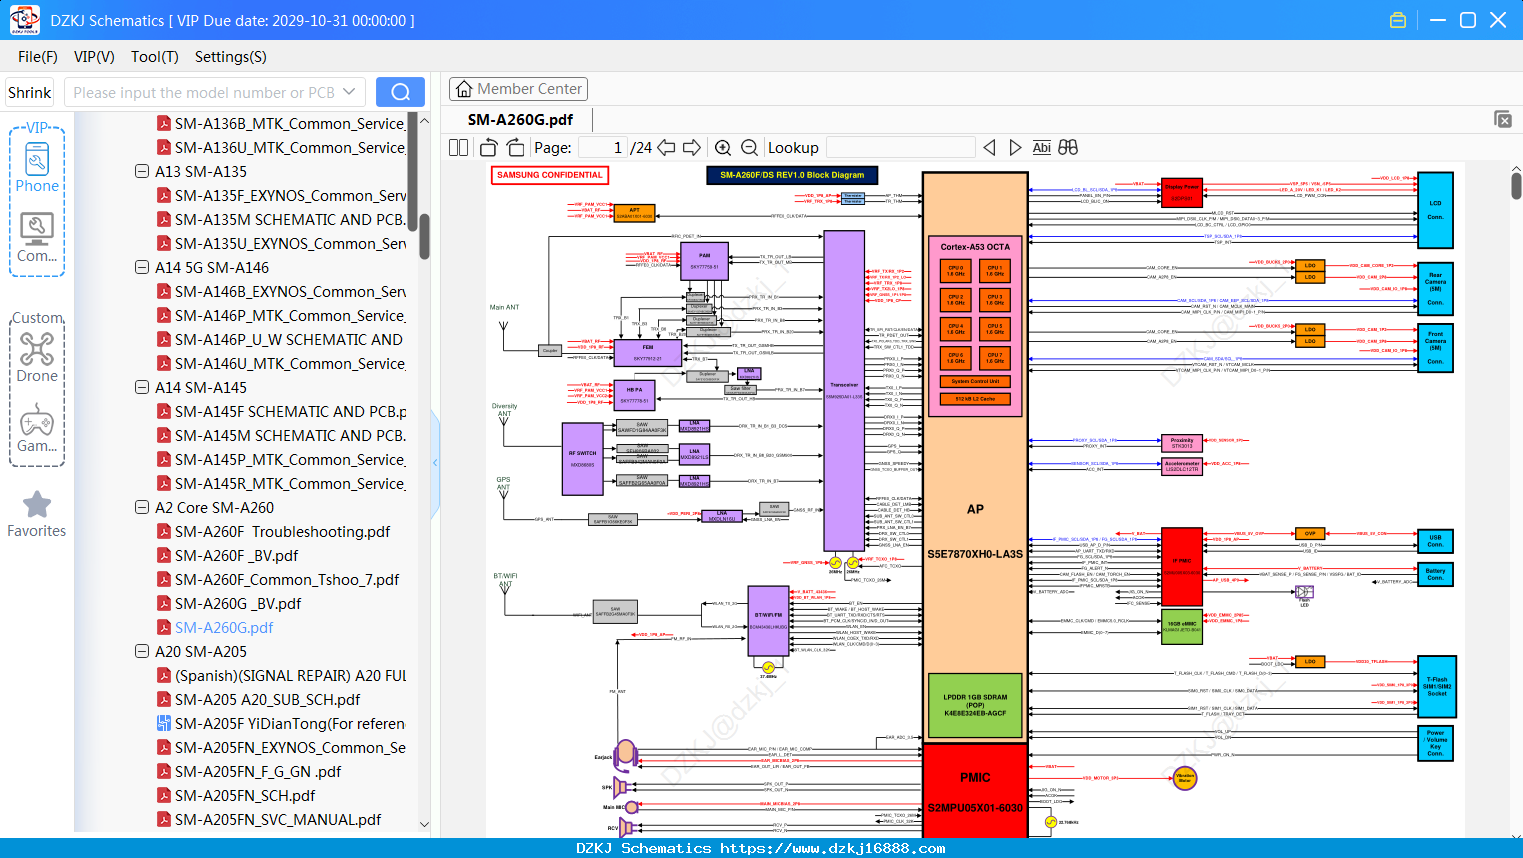
Task: Open SM-A205FN_SVC_MANUAL.pdf
Action: coord(278,819)
